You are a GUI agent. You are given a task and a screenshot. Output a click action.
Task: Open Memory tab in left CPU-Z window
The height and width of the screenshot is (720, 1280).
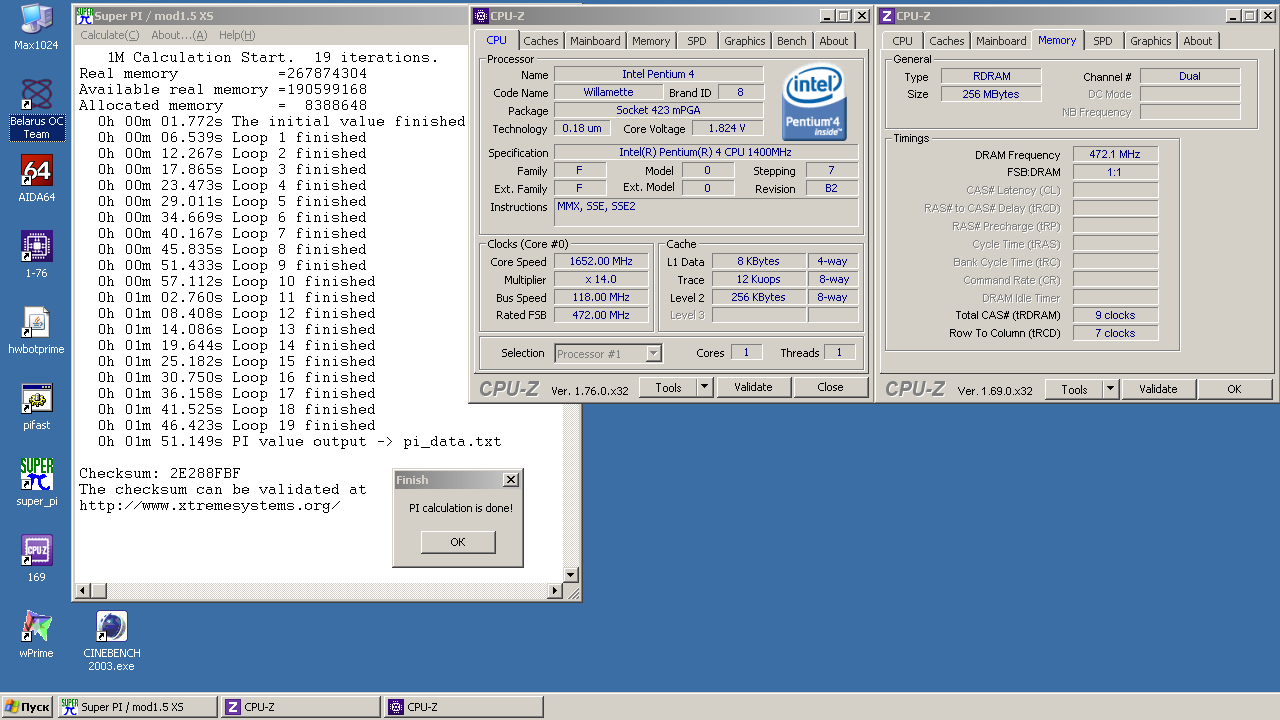651,41
